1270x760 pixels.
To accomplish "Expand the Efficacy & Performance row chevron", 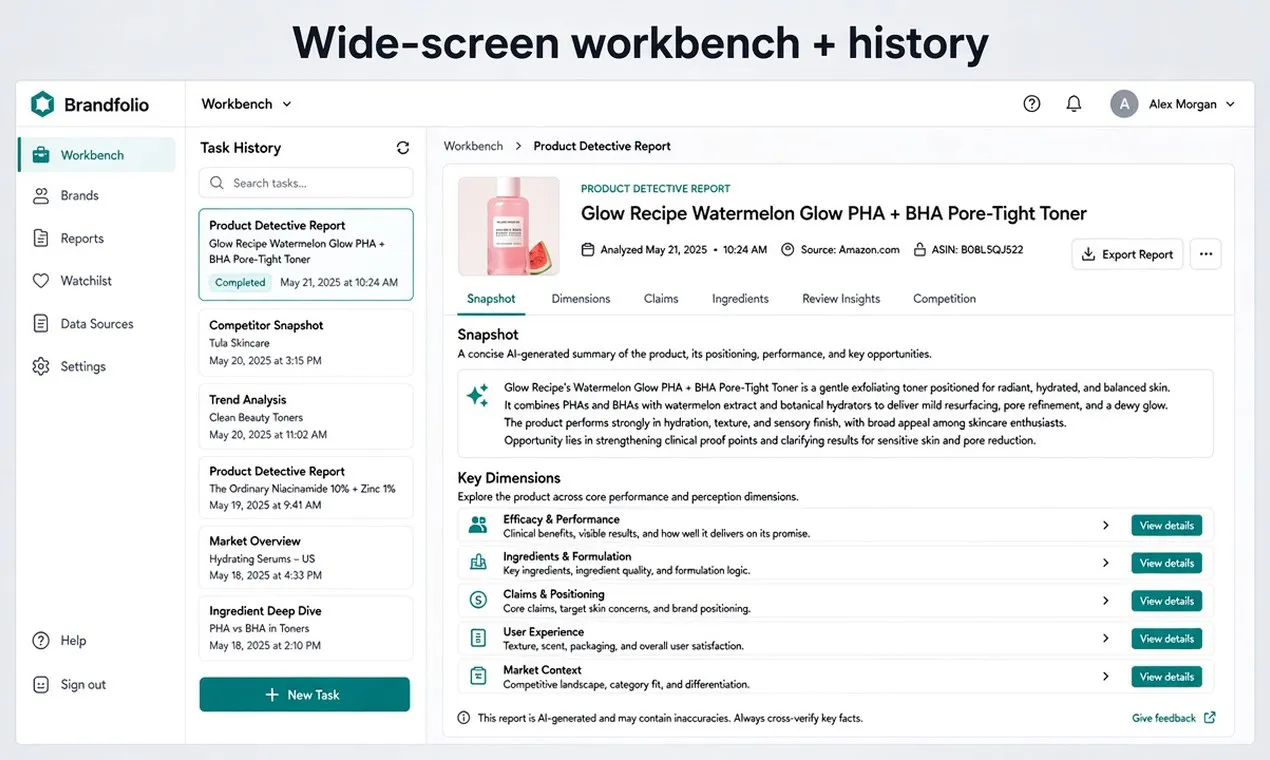I will 1106,525.
